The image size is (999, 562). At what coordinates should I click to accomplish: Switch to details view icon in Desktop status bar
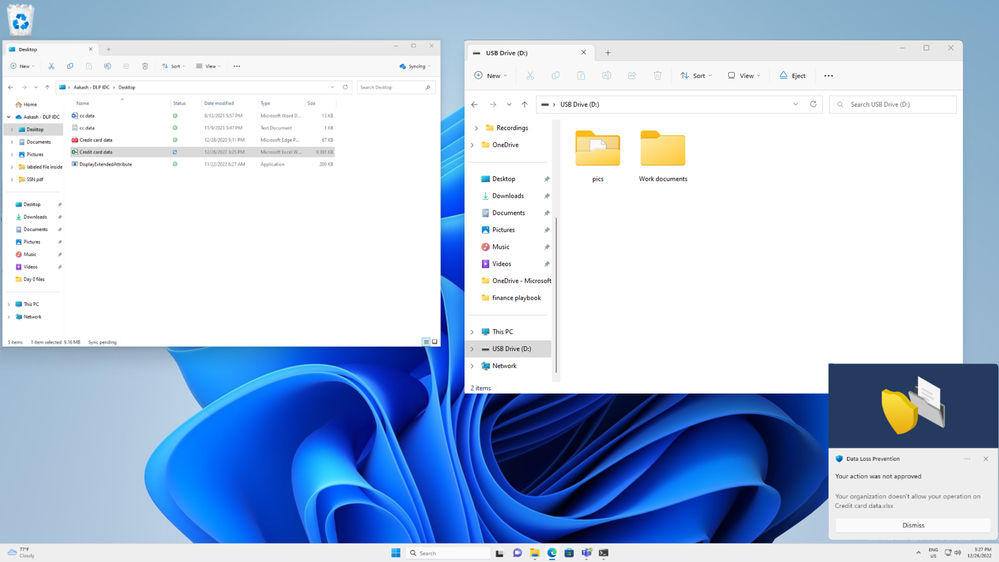pos(426,342)
